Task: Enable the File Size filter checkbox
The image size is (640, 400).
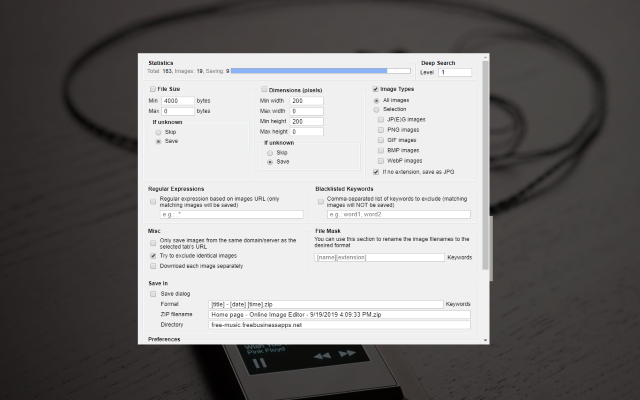Action: [x=153, y=90]
